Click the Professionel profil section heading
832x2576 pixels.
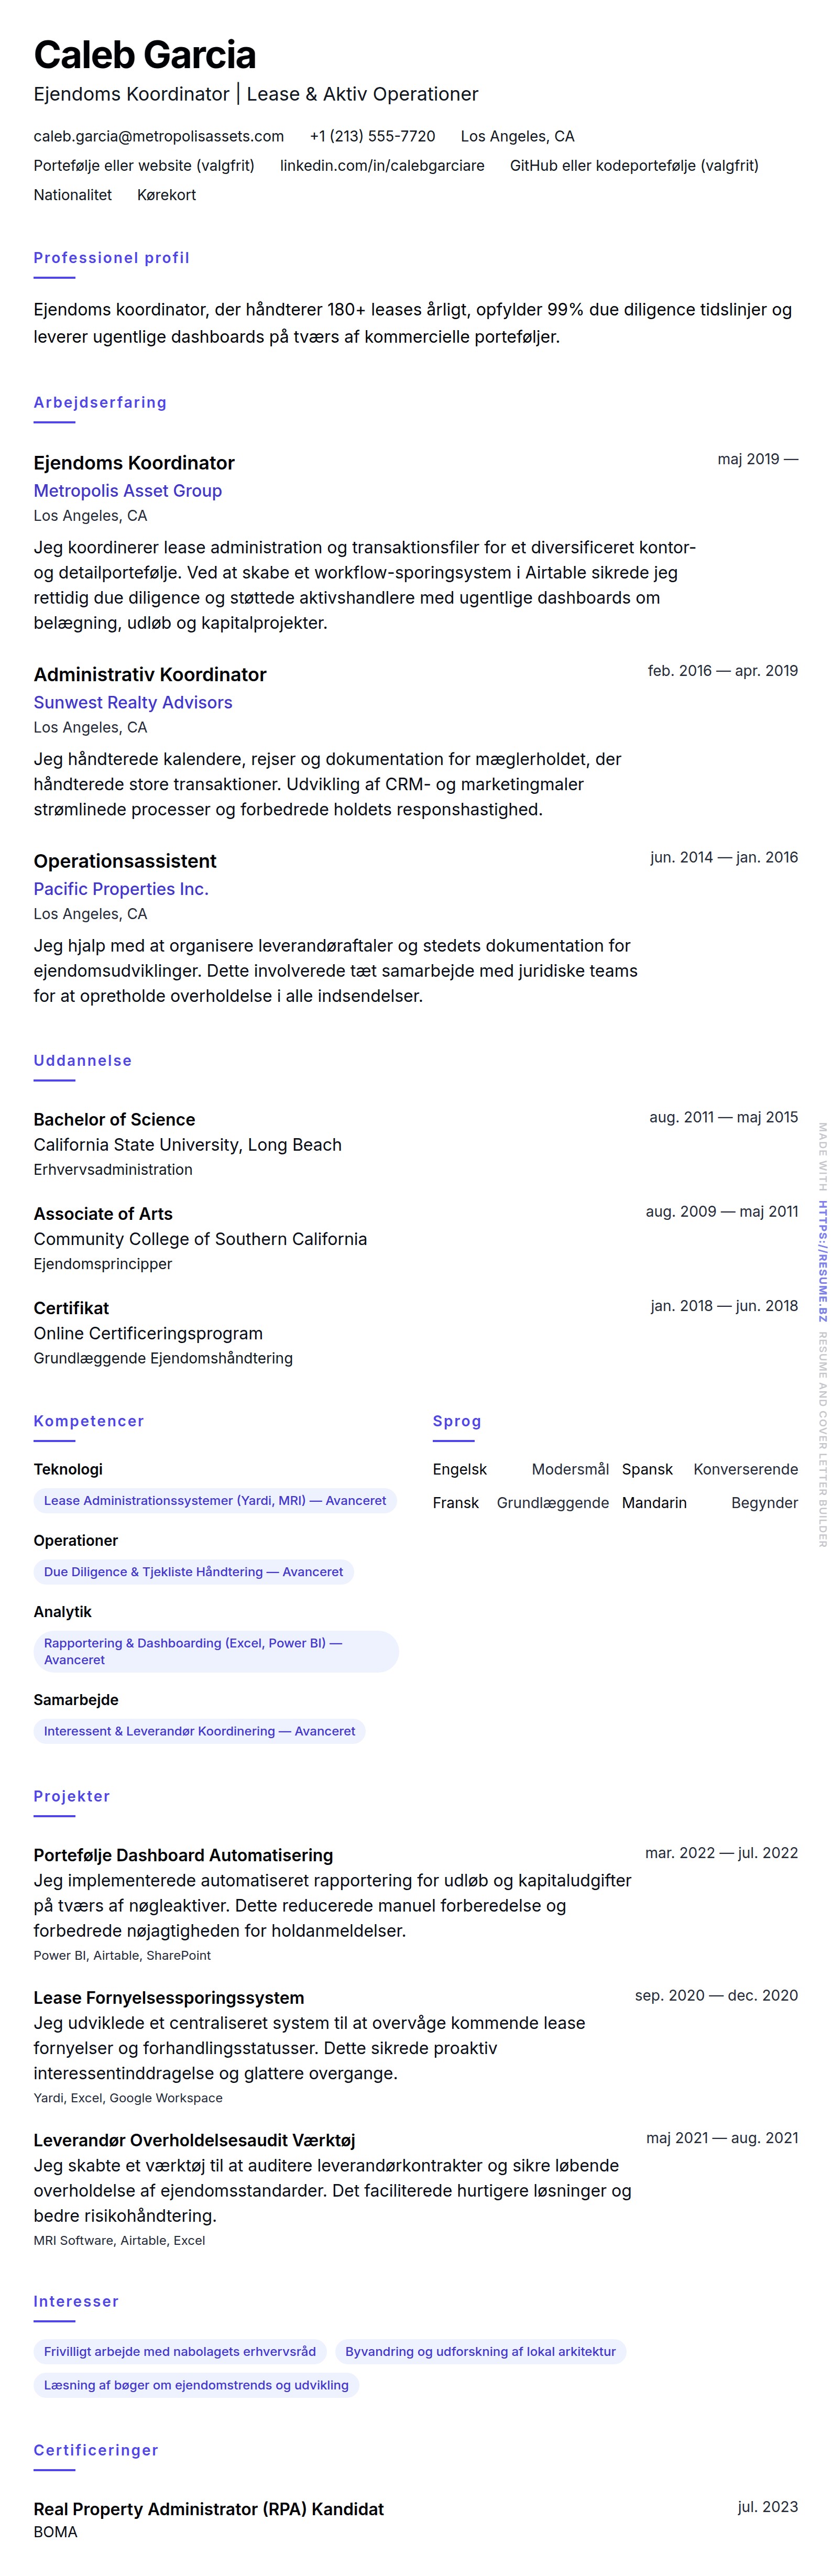pos(111,257)
